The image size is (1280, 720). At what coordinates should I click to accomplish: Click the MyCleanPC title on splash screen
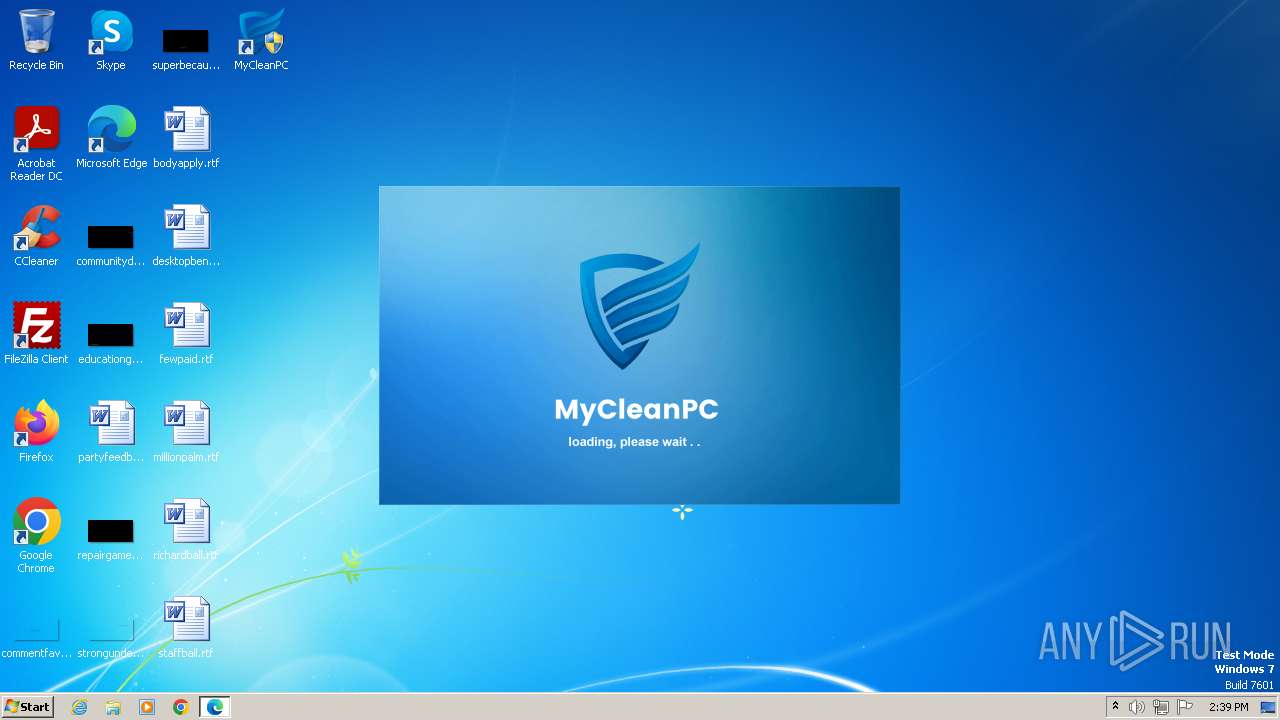[636, 409]
